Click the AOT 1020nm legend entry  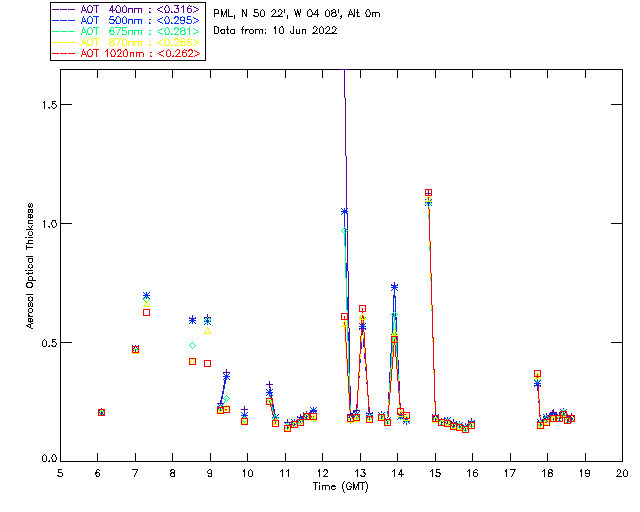point(127,53)
